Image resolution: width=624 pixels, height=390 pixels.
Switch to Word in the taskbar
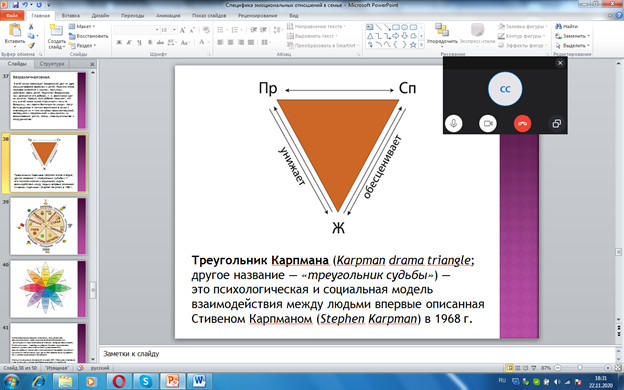198,381
